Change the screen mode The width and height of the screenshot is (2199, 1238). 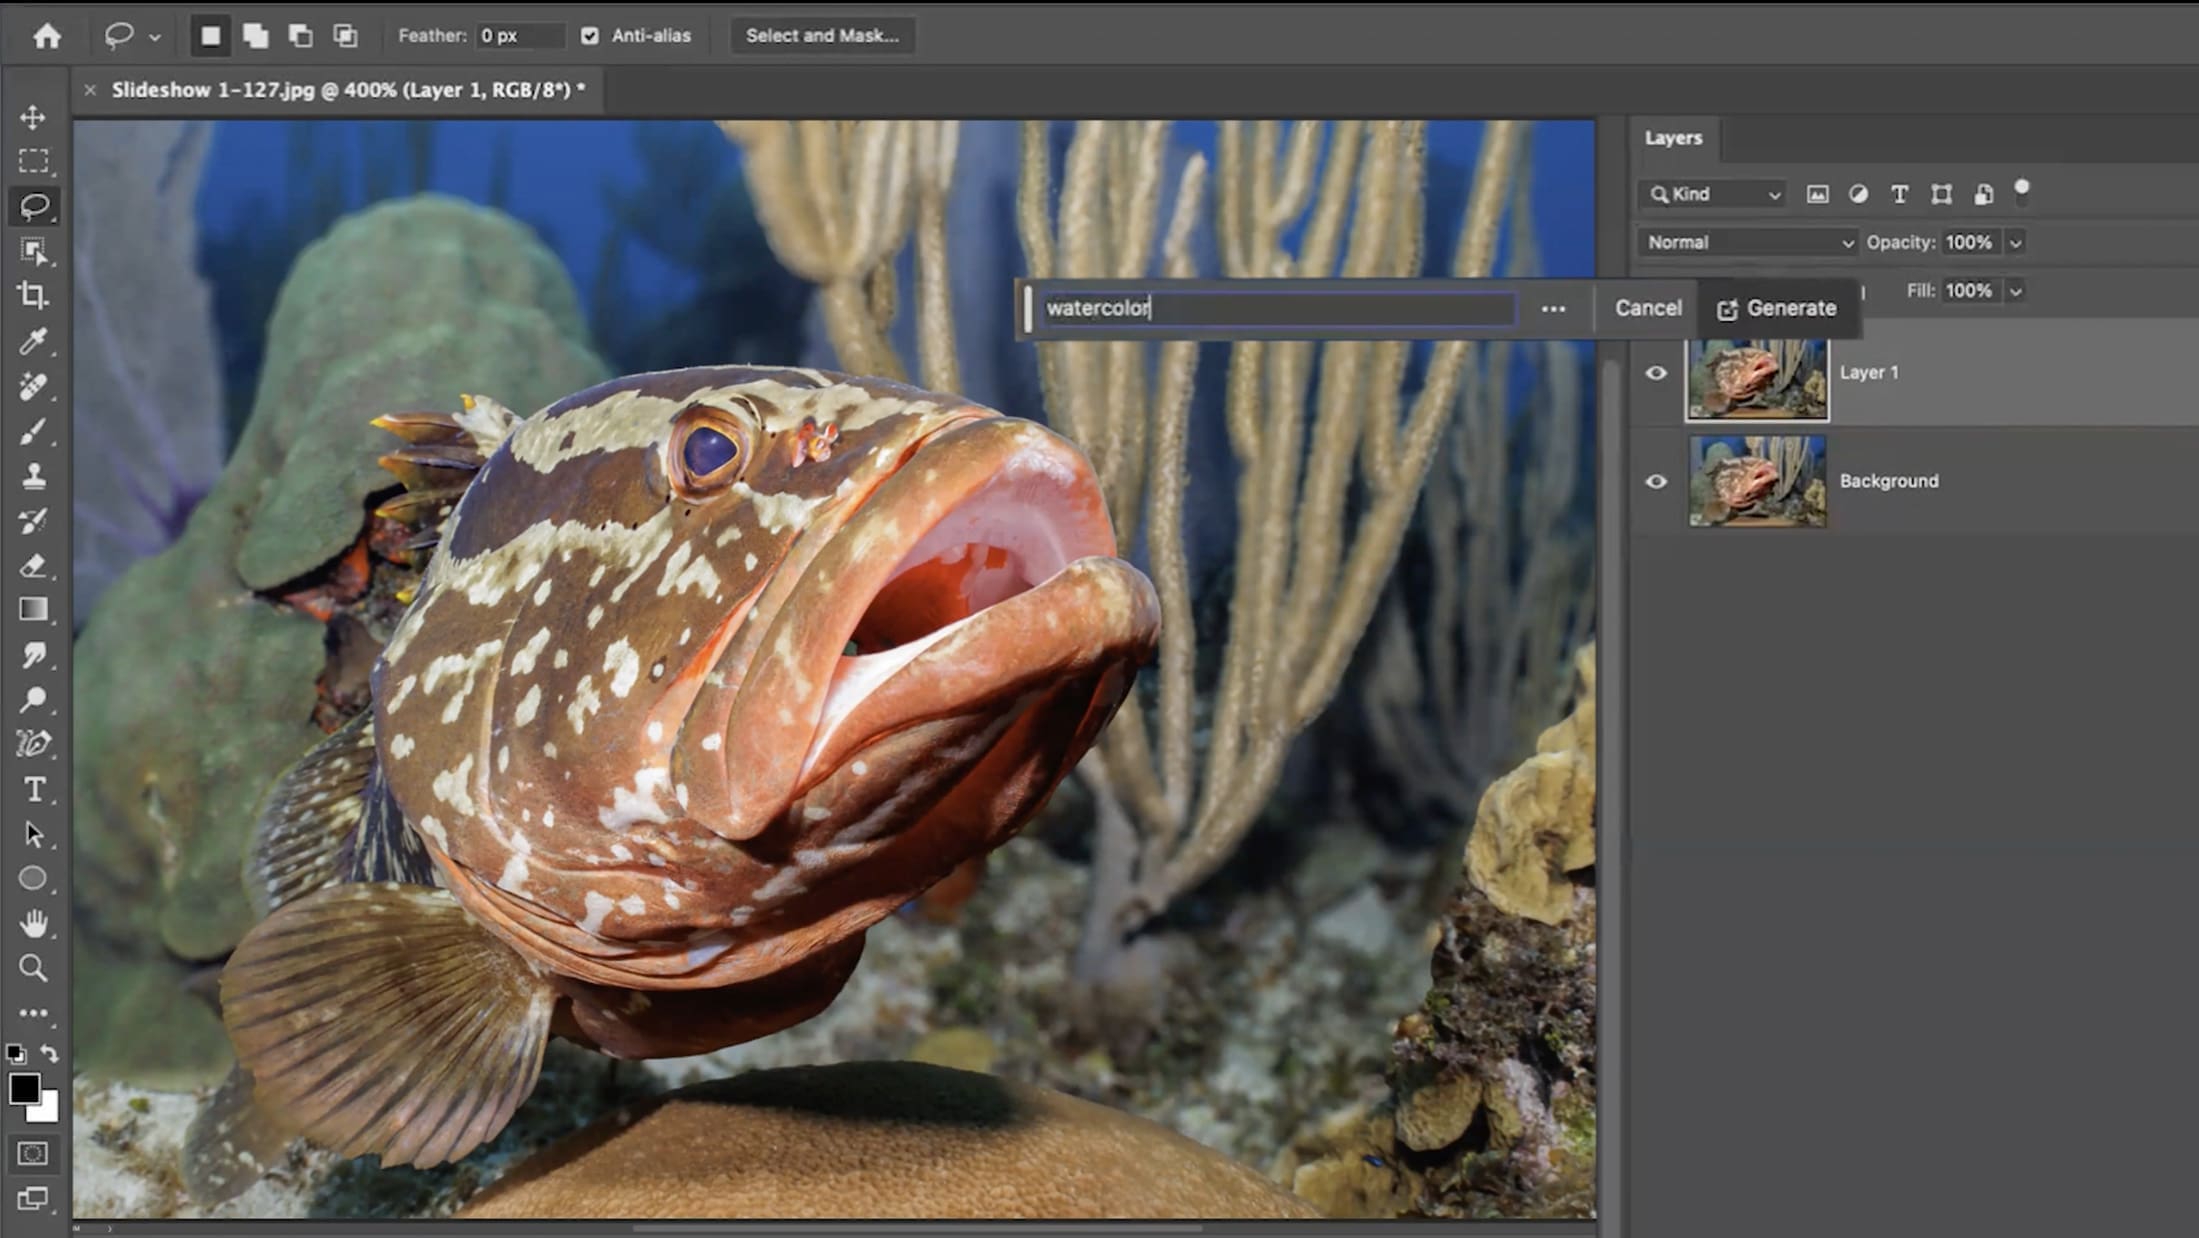coord(33,1198)
